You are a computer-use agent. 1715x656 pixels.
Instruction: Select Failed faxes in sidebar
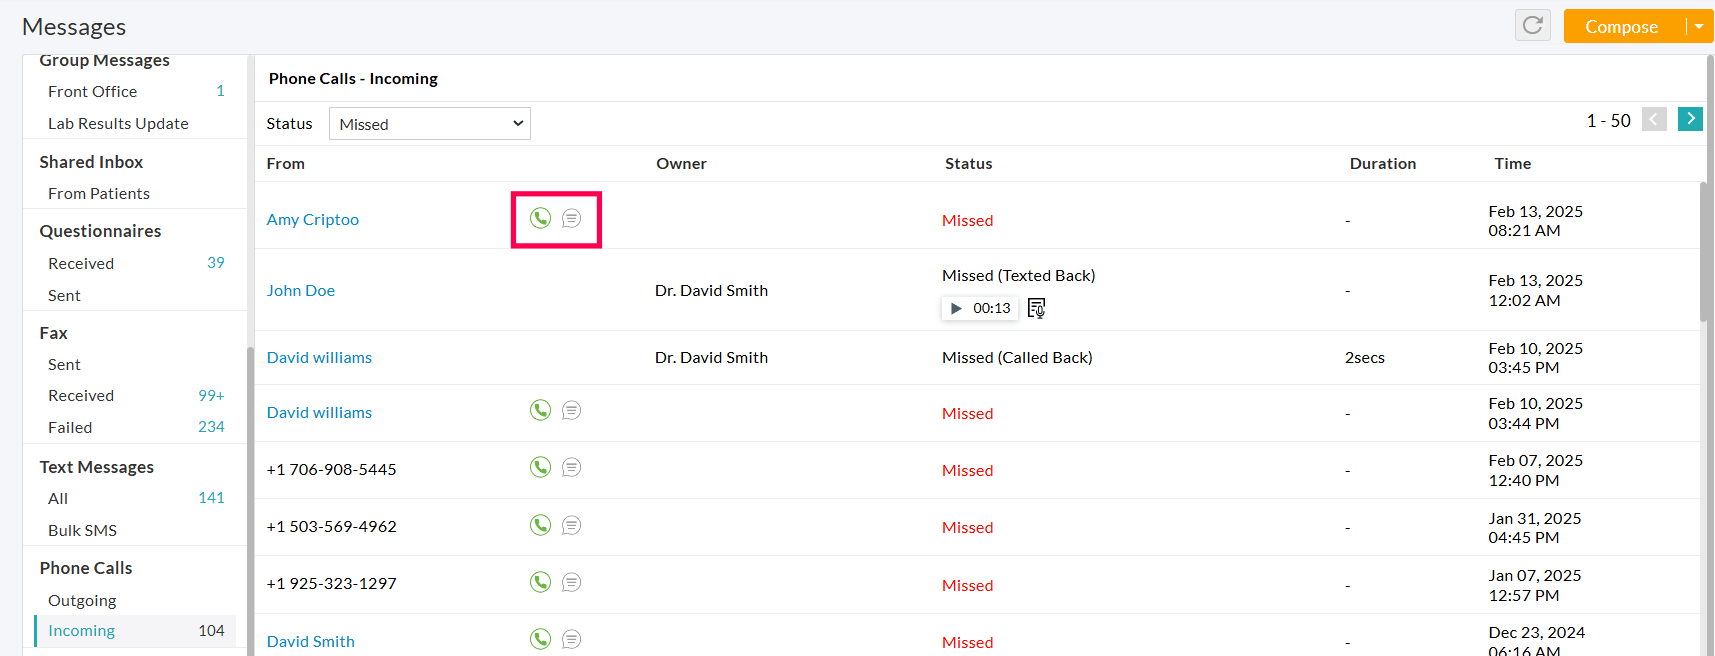(70, 427)
